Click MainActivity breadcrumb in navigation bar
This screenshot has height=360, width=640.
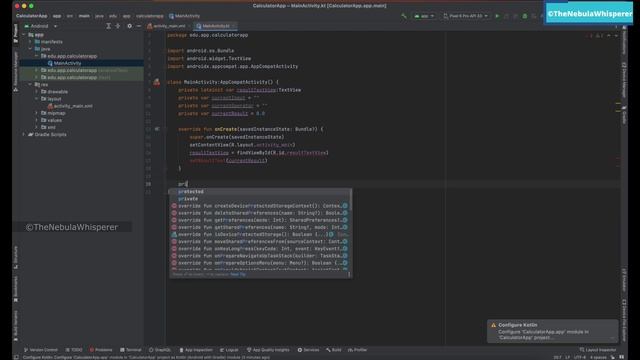(184, 16)
